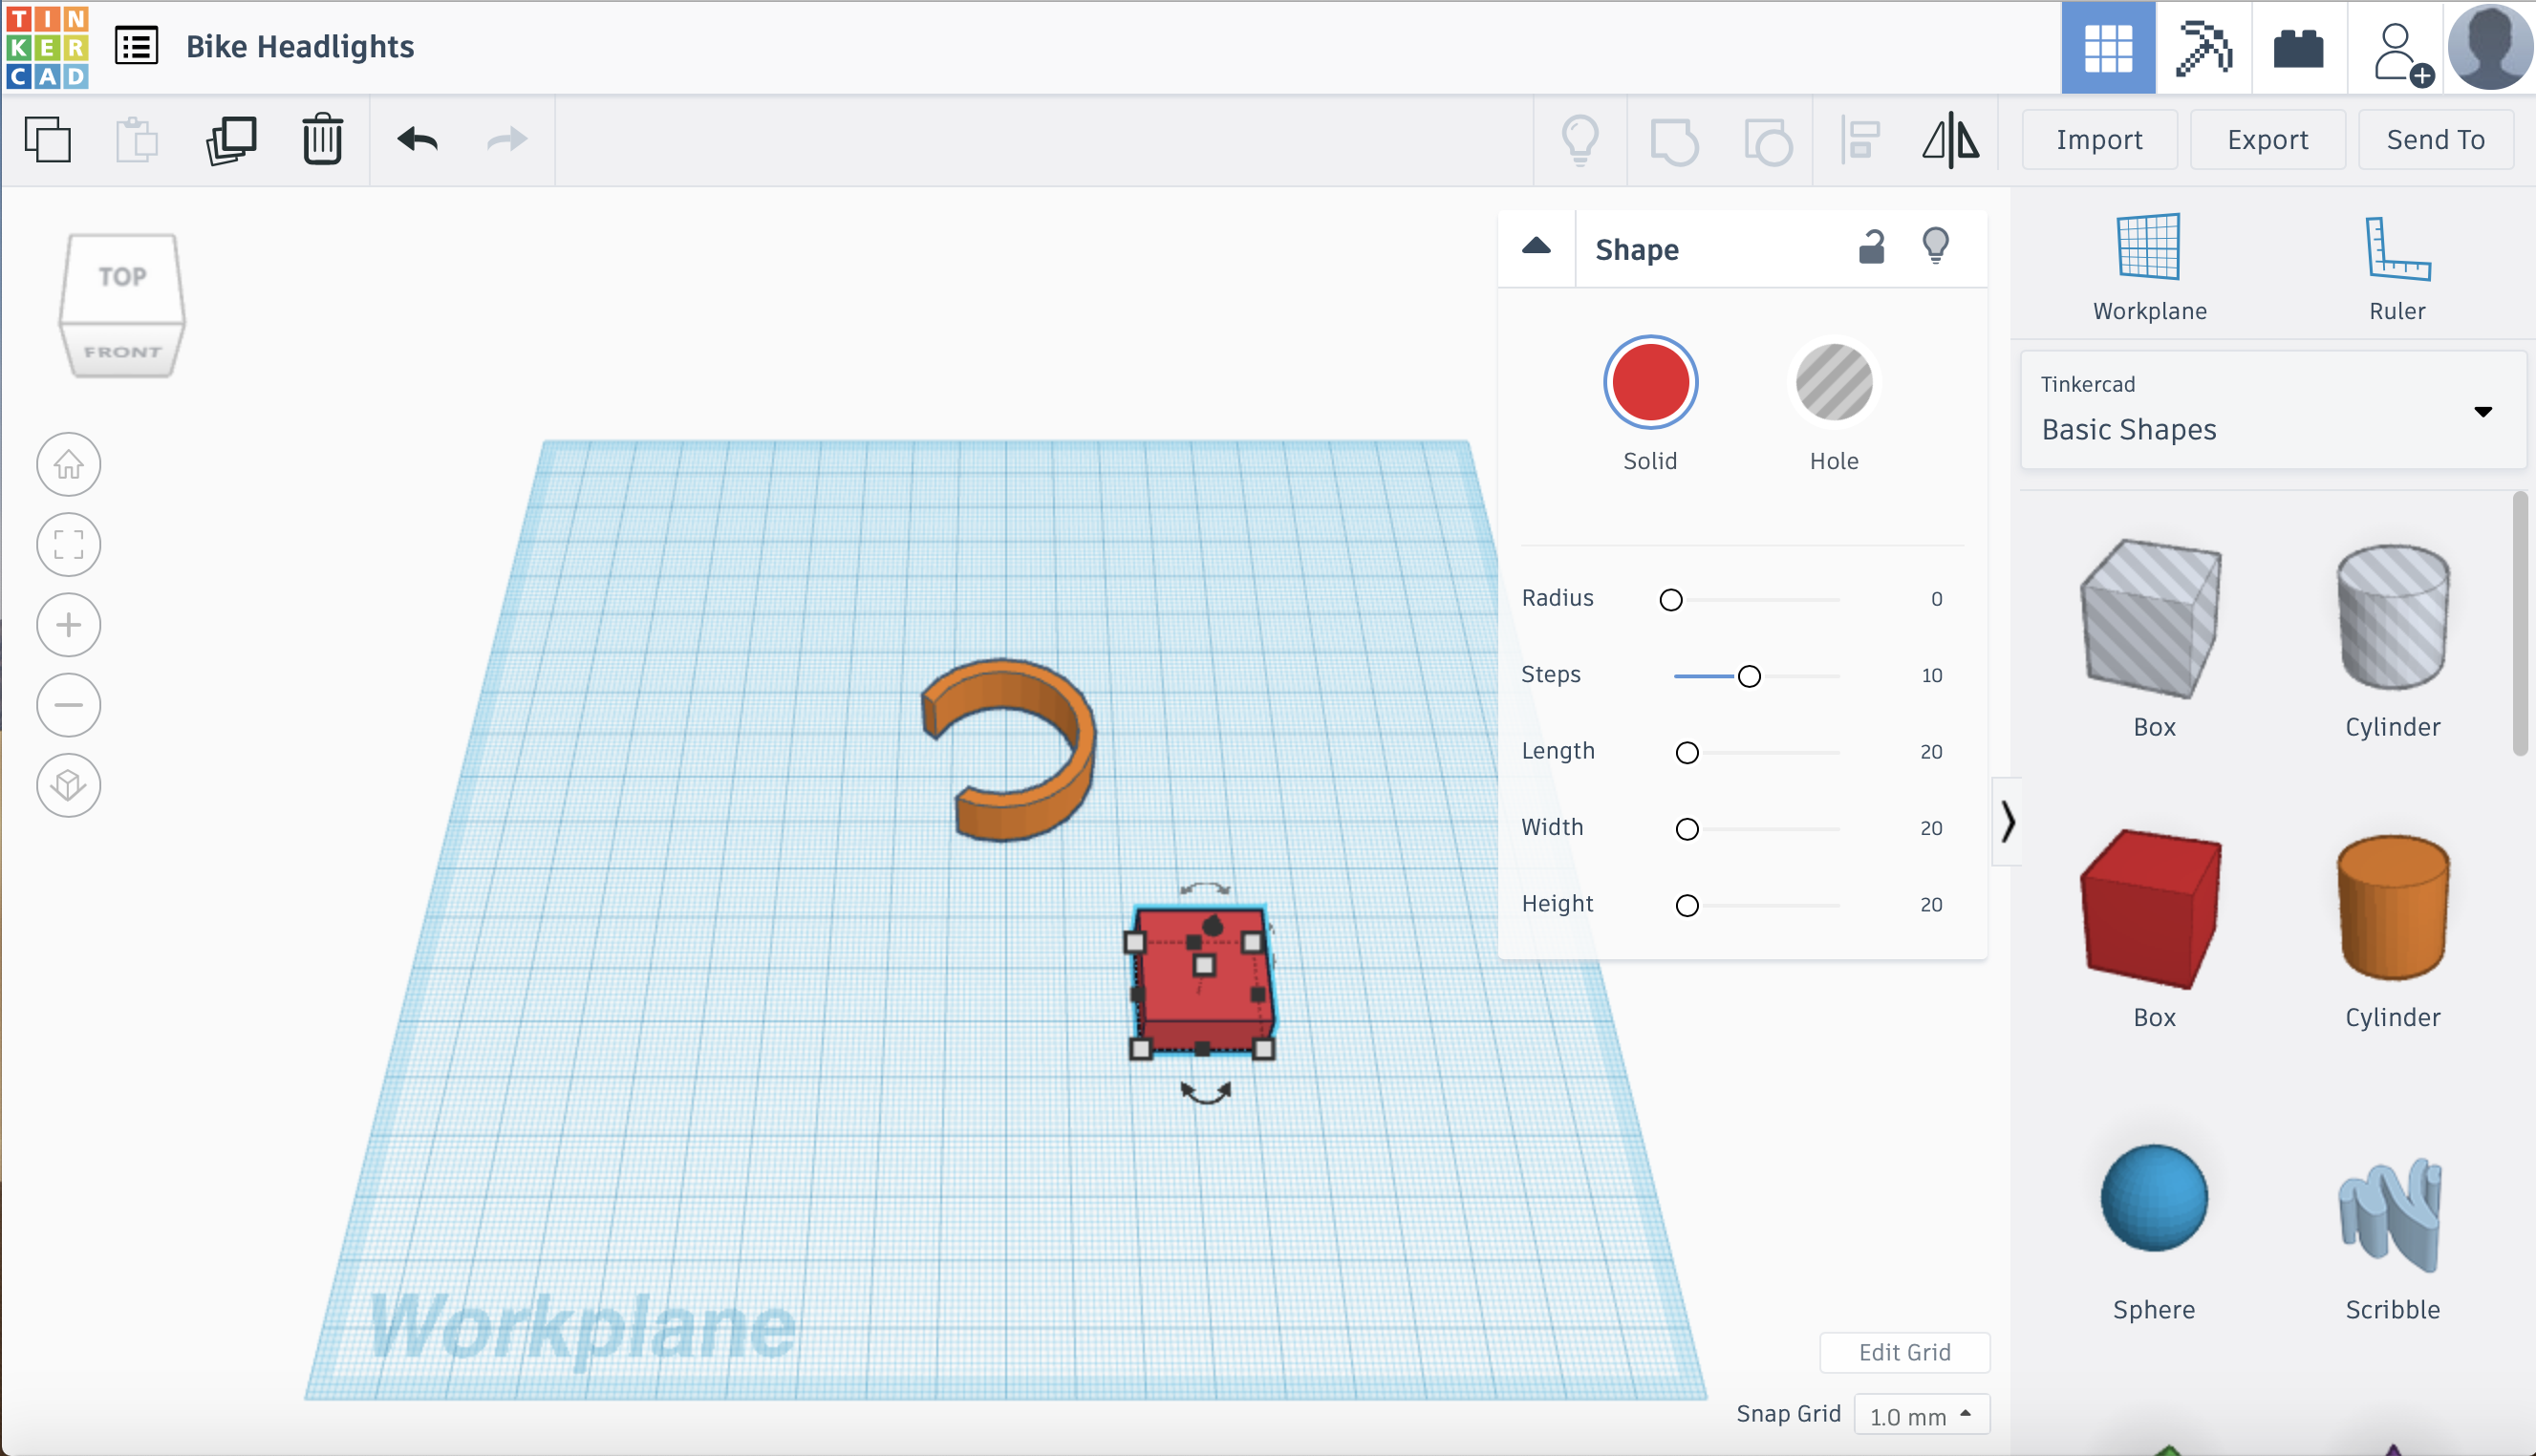The height and width of the screenshot is (1456, 2536).
Task: Toggle the shape lock icon
Action: click(x=1871, y=246)
